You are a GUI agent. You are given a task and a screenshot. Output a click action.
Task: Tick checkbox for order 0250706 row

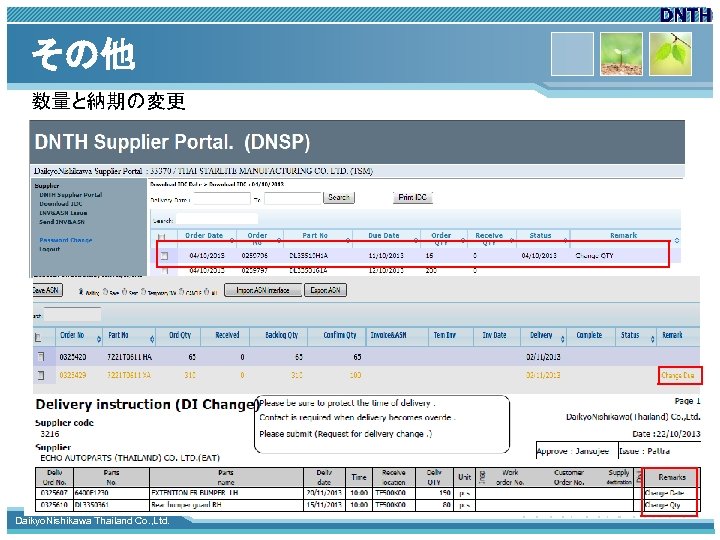(164, 256)
